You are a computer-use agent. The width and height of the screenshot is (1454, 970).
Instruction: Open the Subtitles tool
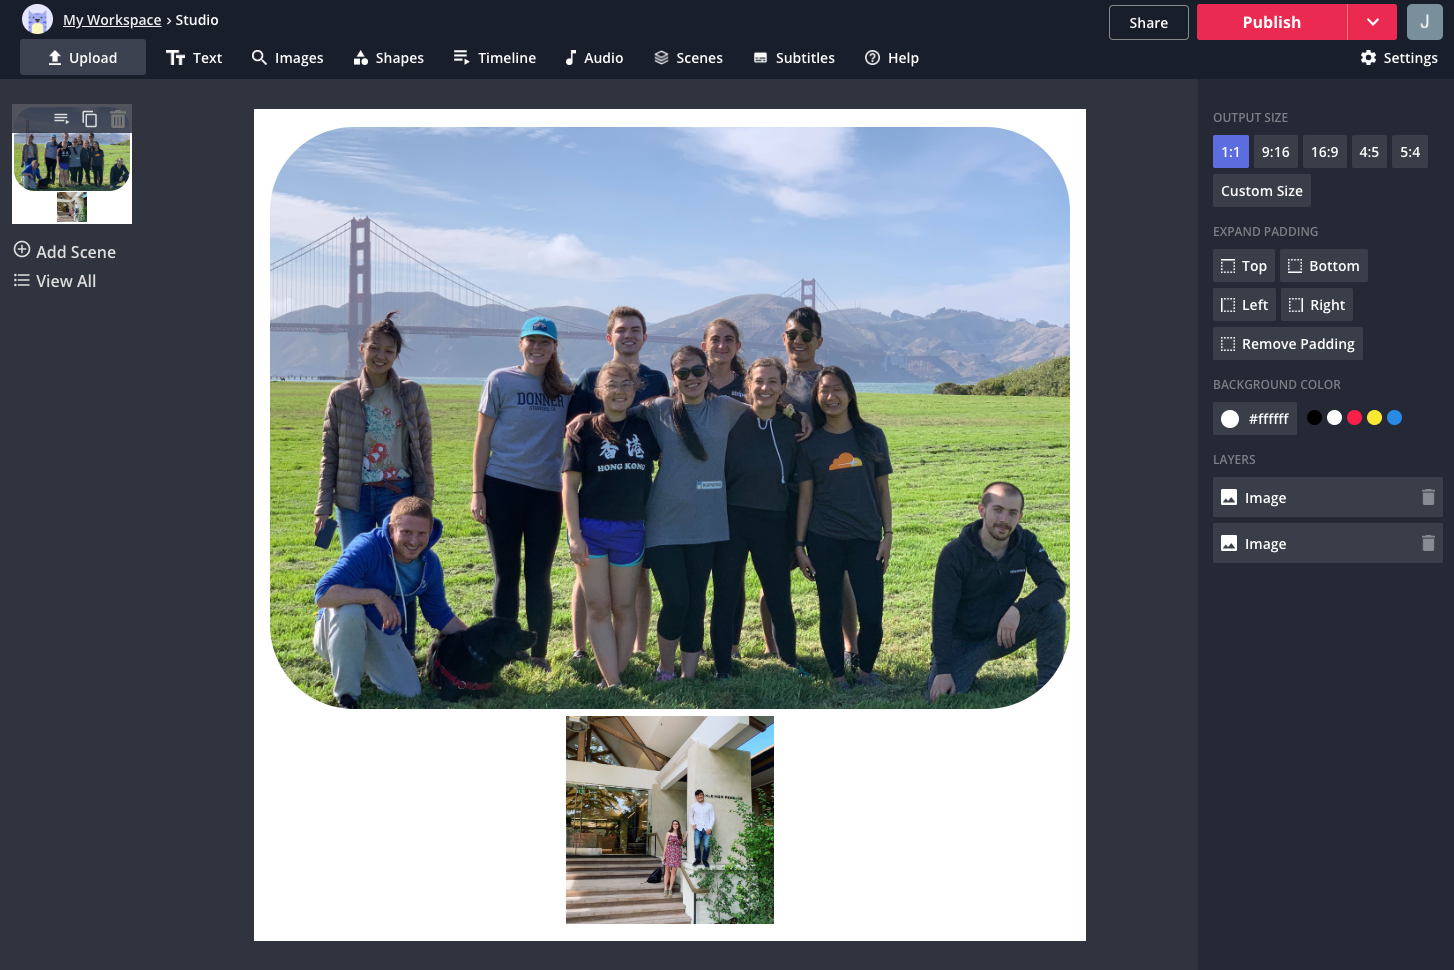click(794, 58)
